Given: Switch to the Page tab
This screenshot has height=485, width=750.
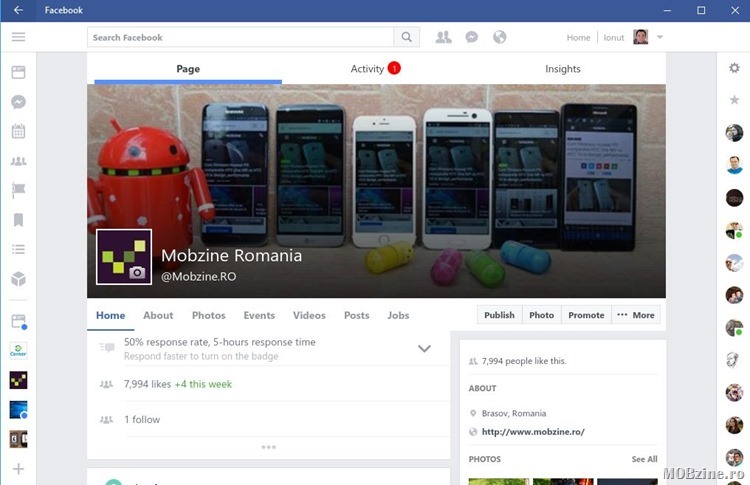Looking at the screenshot, I should point(188,69).
